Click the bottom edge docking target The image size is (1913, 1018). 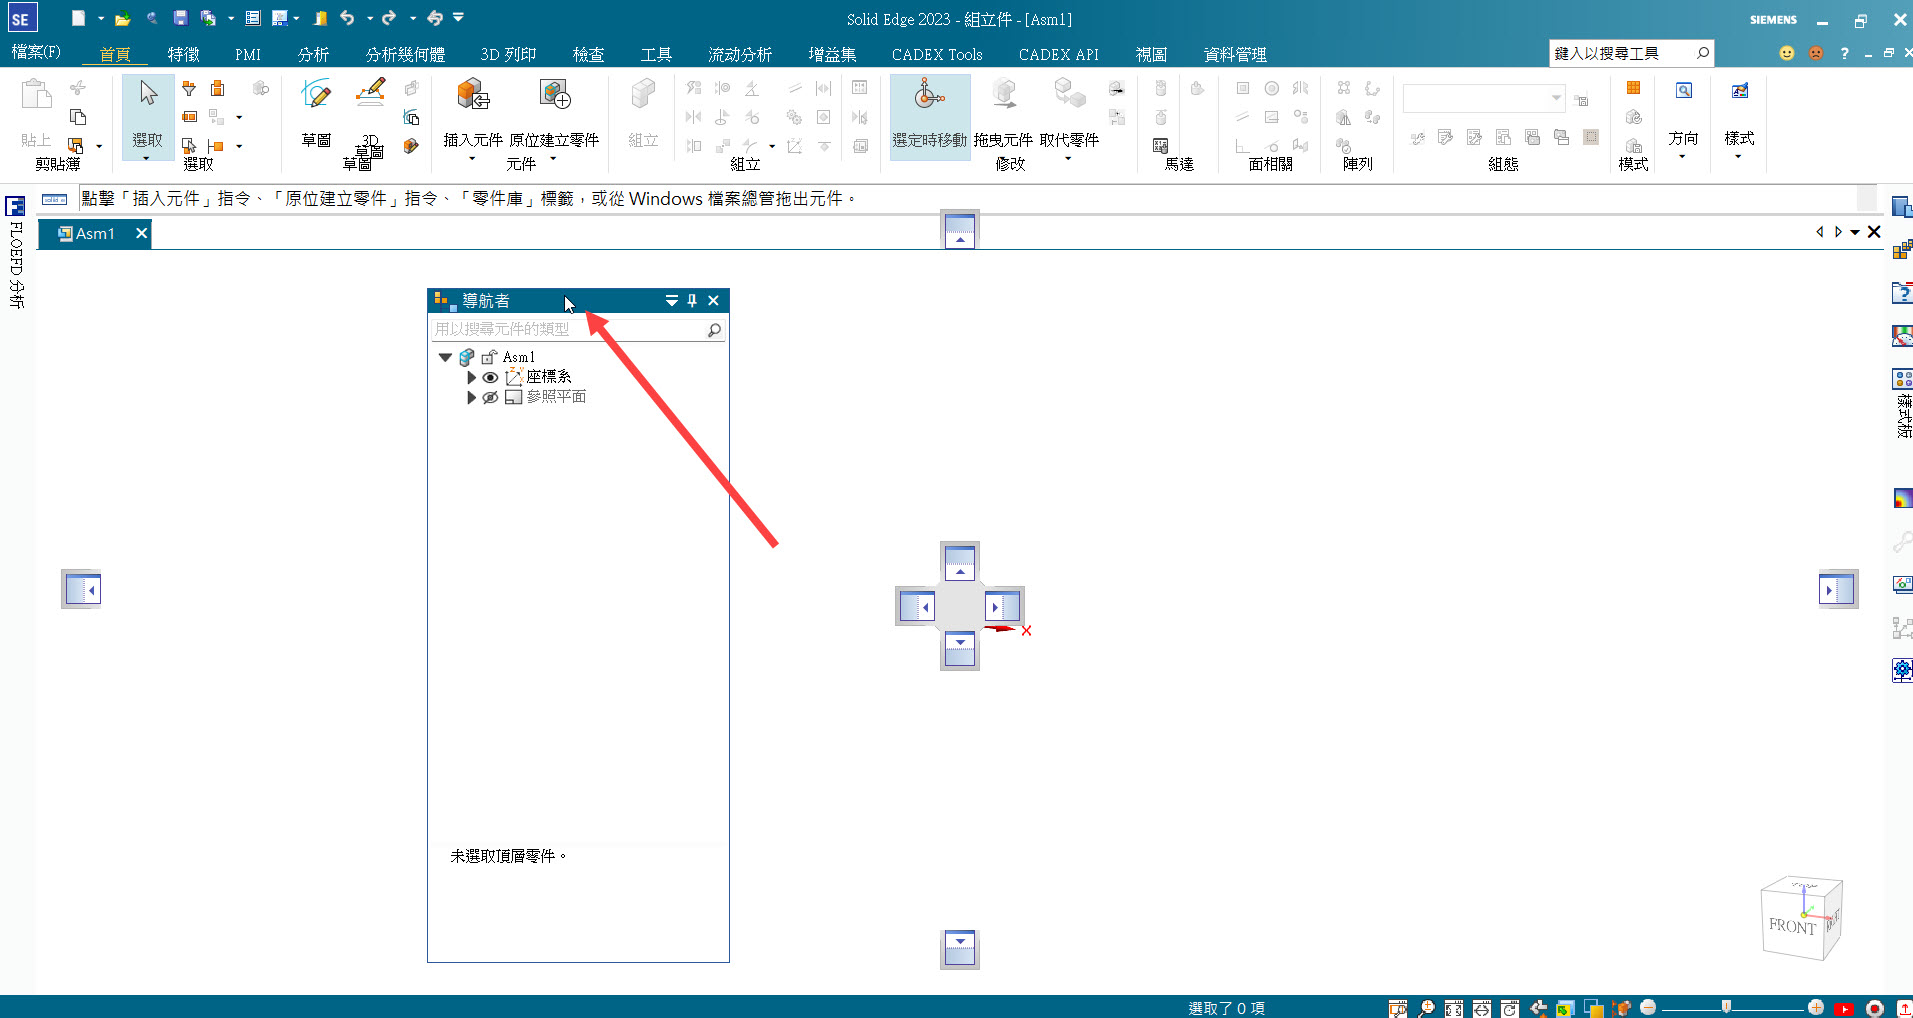[x=960, y=949]
